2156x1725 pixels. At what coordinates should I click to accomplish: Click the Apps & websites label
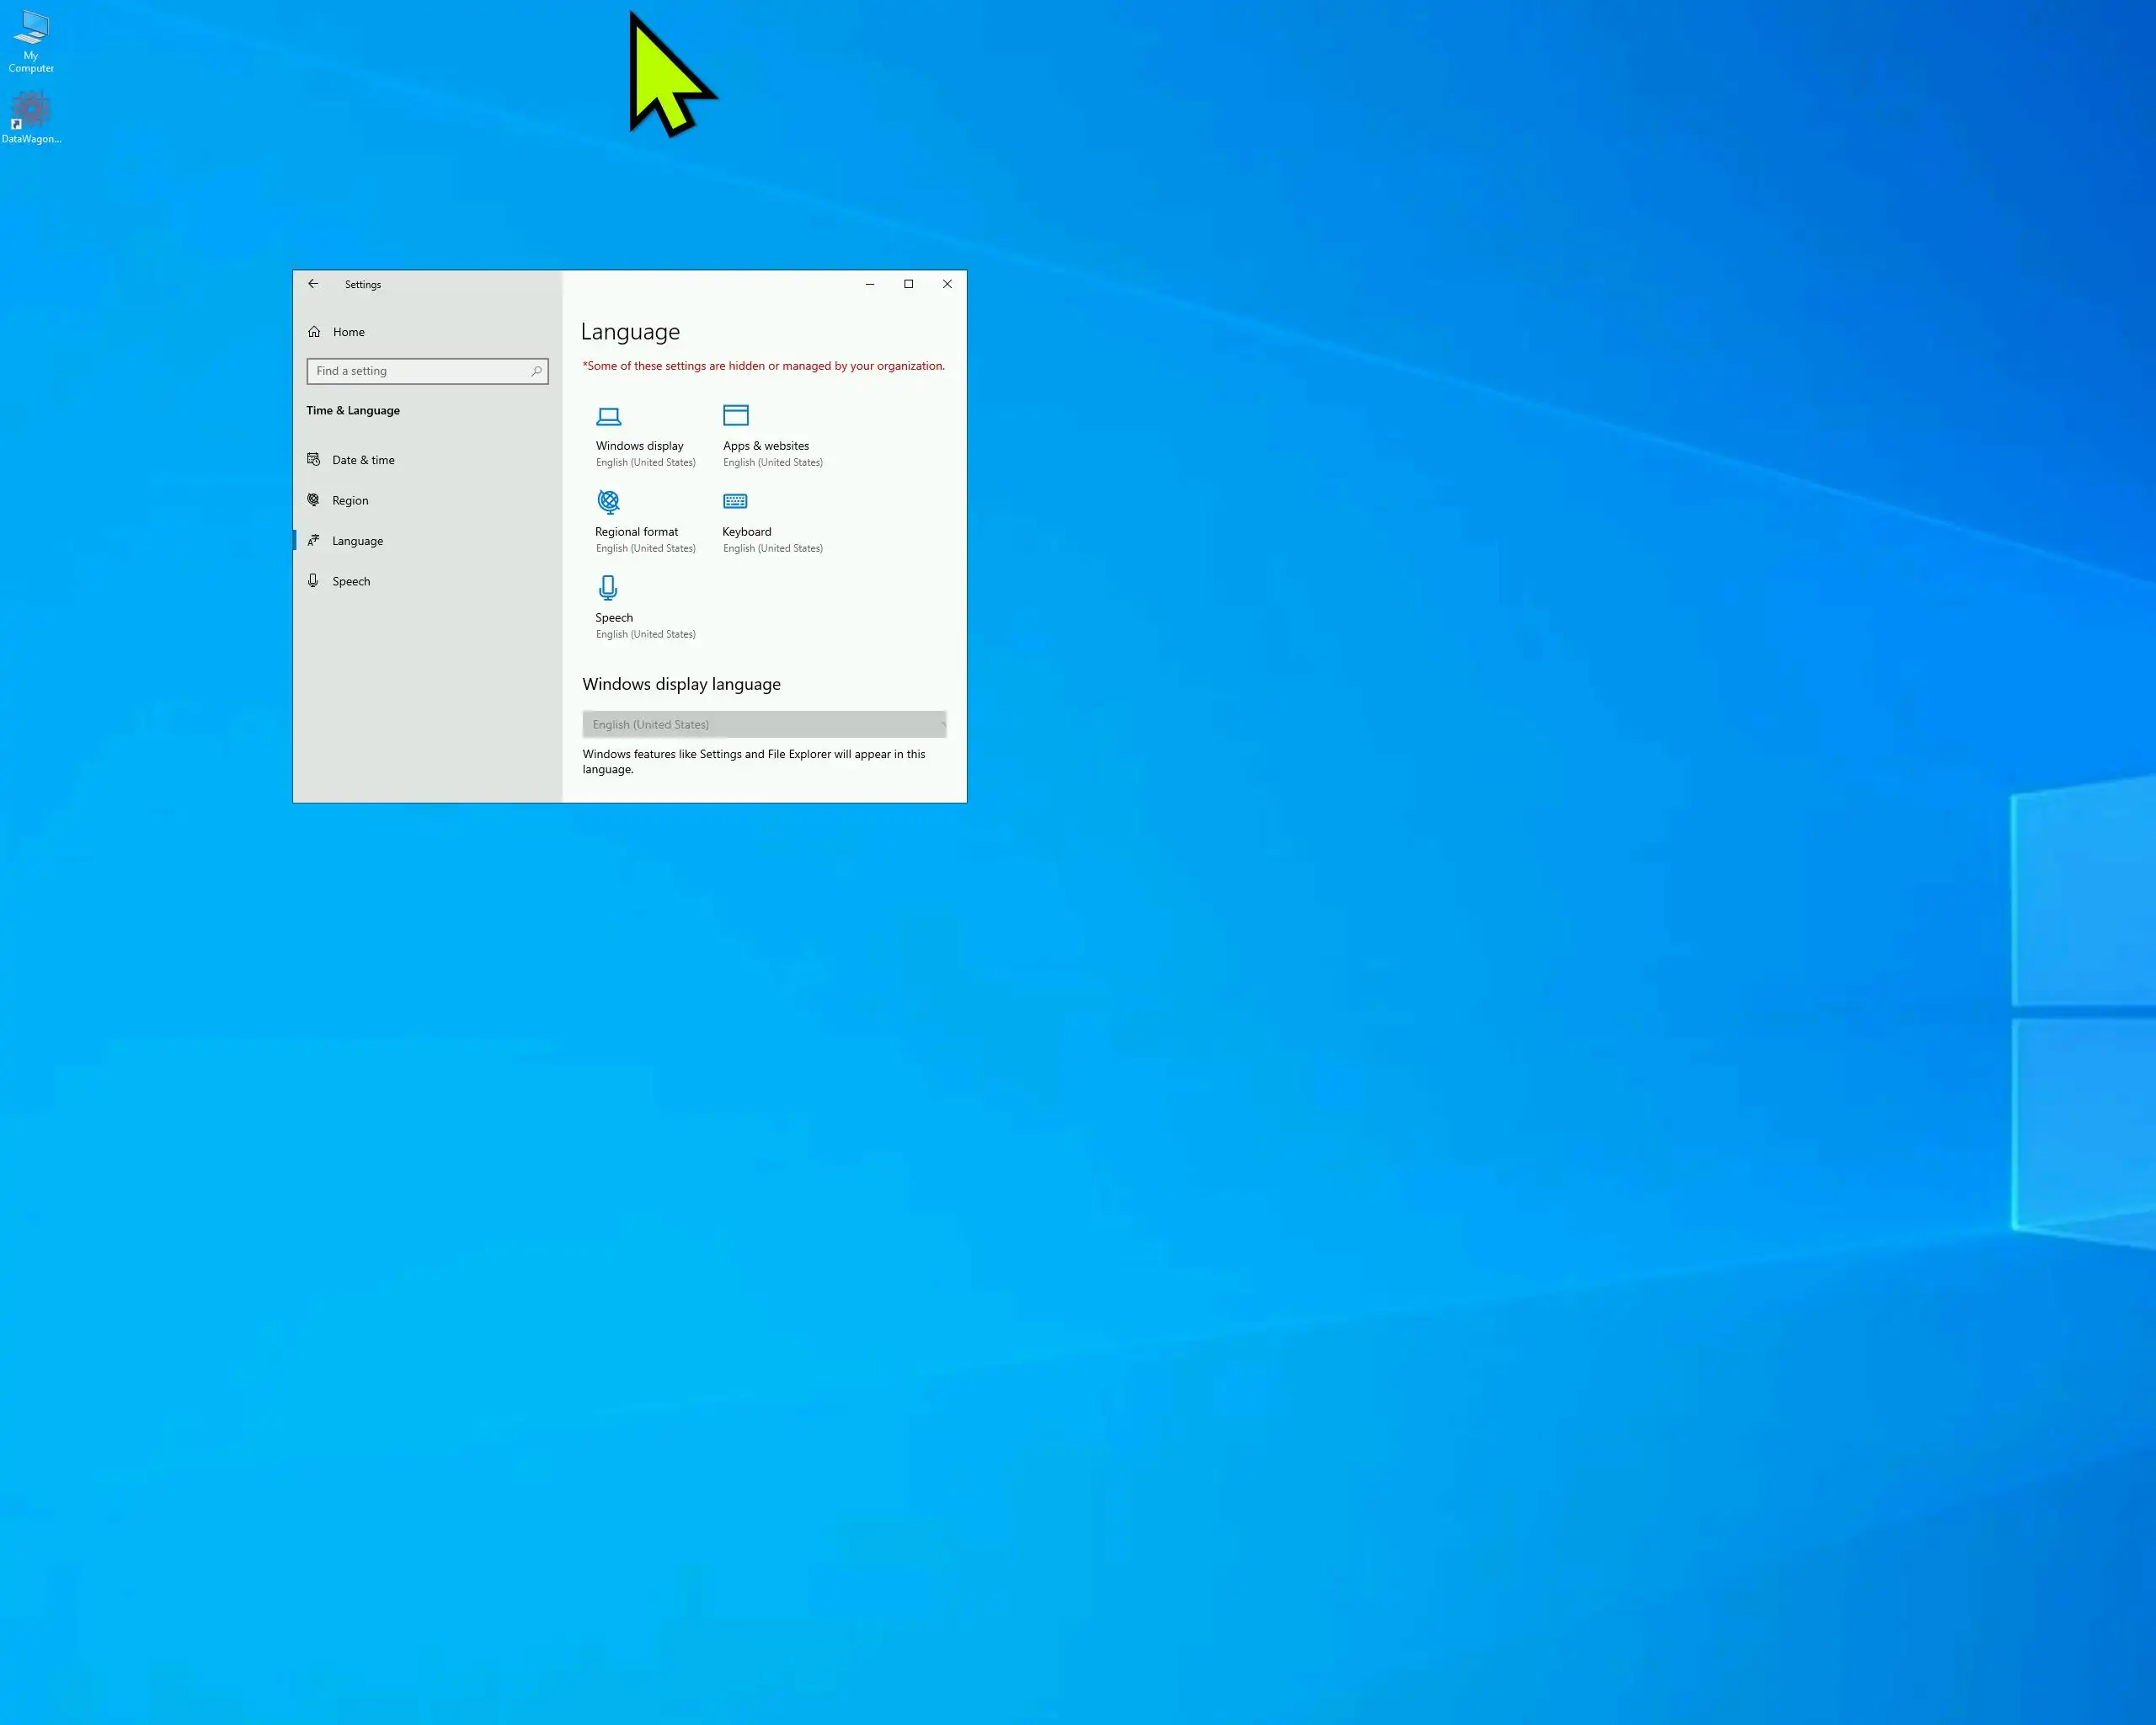click(766, 446)
